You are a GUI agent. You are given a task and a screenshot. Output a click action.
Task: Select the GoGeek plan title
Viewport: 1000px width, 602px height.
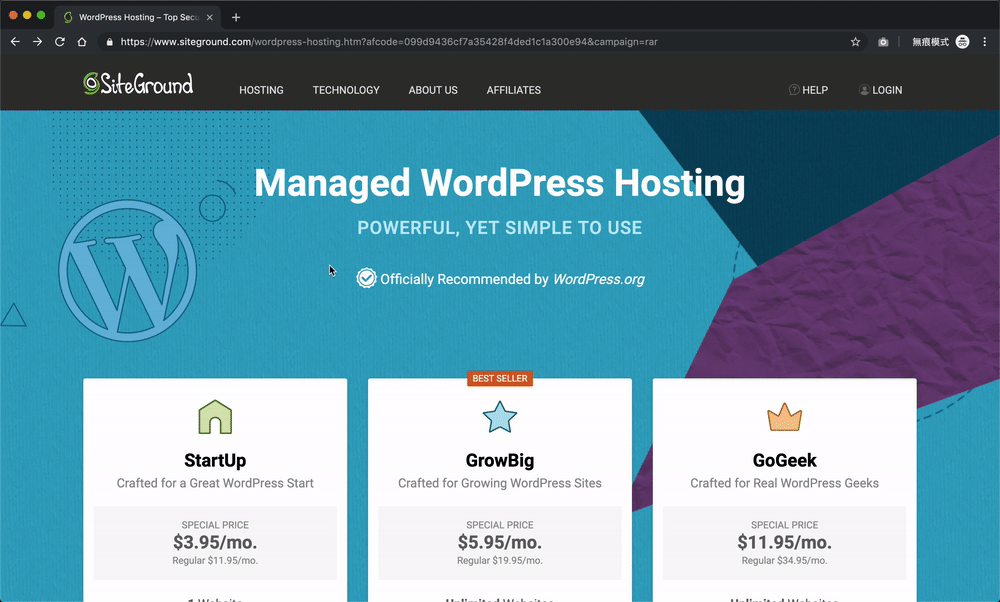(x=784, y=460)
